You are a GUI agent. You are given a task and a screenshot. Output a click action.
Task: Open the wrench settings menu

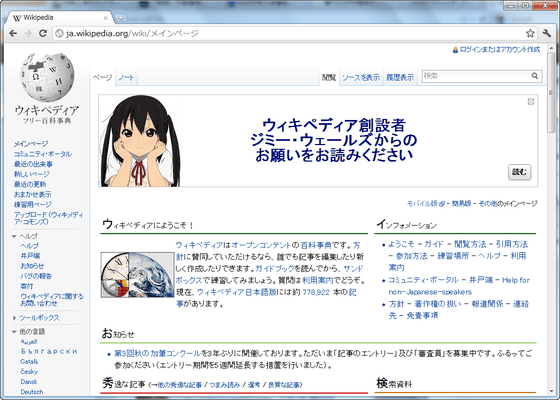click(x=546, y=33)
